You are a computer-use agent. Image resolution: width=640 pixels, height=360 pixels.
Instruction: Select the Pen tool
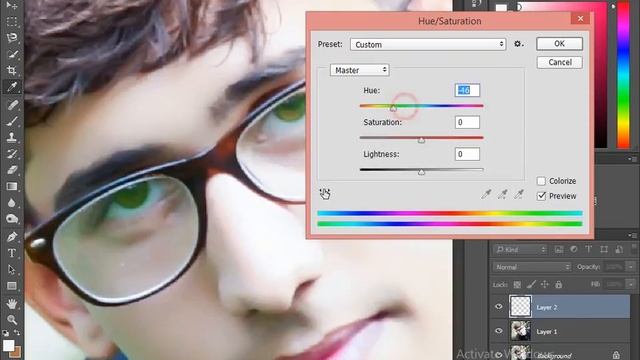coord(12,237)
